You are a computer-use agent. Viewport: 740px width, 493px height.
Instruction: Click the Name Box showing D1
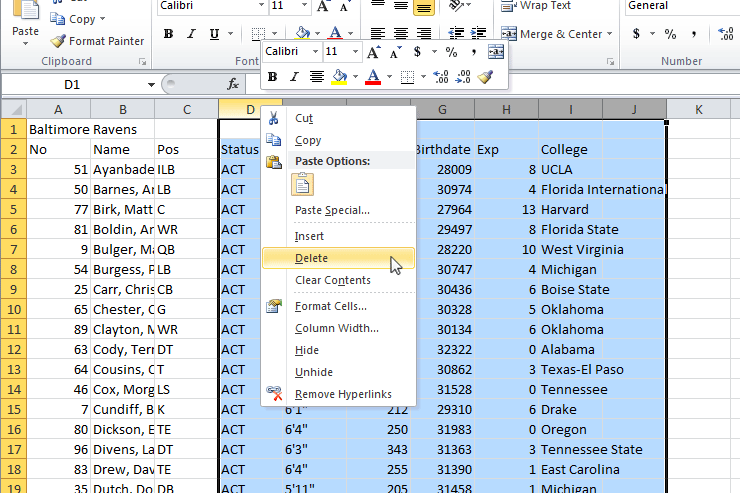coord(73,85)
